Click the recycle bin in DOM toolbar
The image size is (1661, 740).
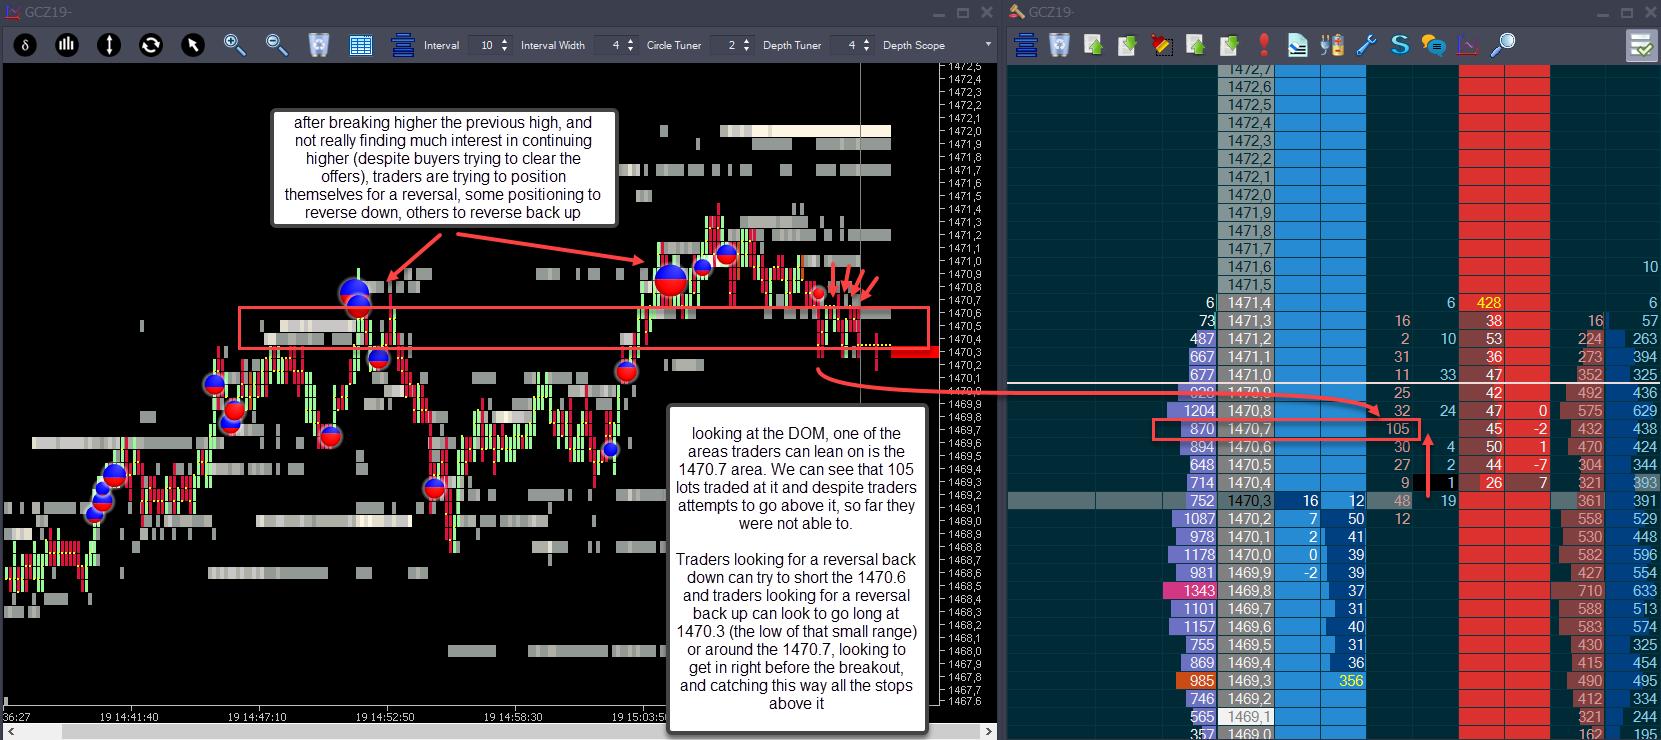click(x=1060, y=45)
